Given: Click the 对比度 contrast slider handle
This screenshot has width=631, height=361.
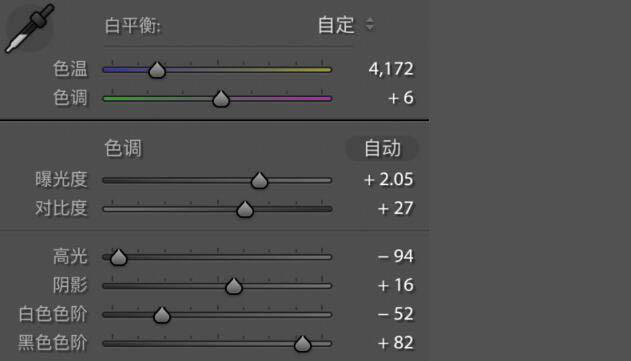Looking at the screenshot, I should [245, 209].
